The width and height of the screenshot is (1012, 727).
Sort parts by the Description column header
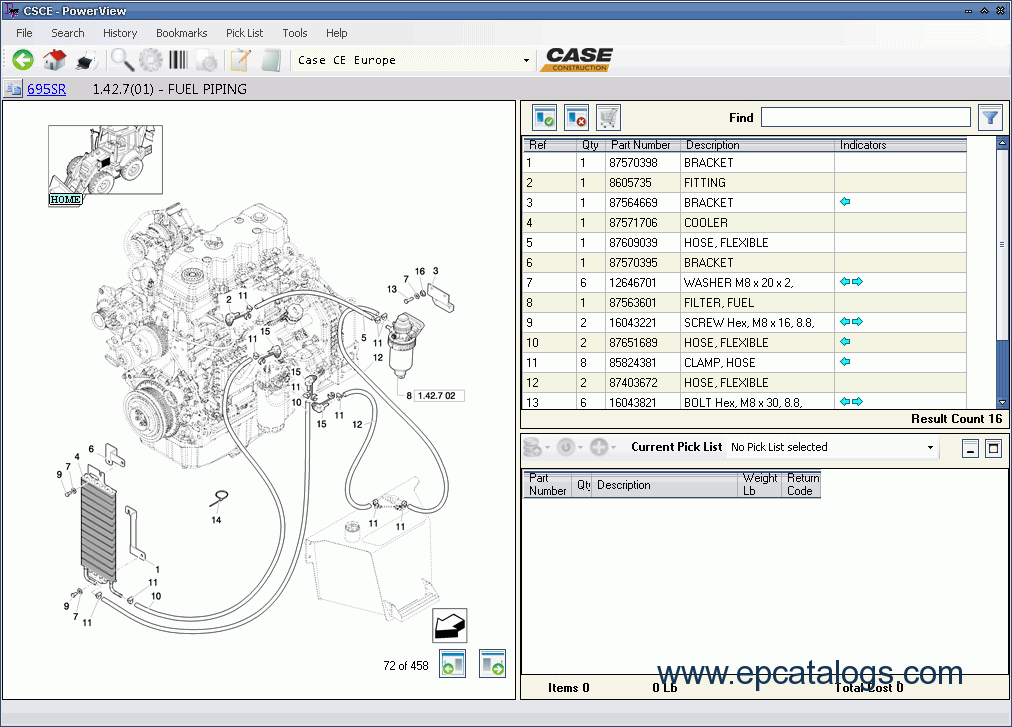pyautogui.click(x=757, y=145)
